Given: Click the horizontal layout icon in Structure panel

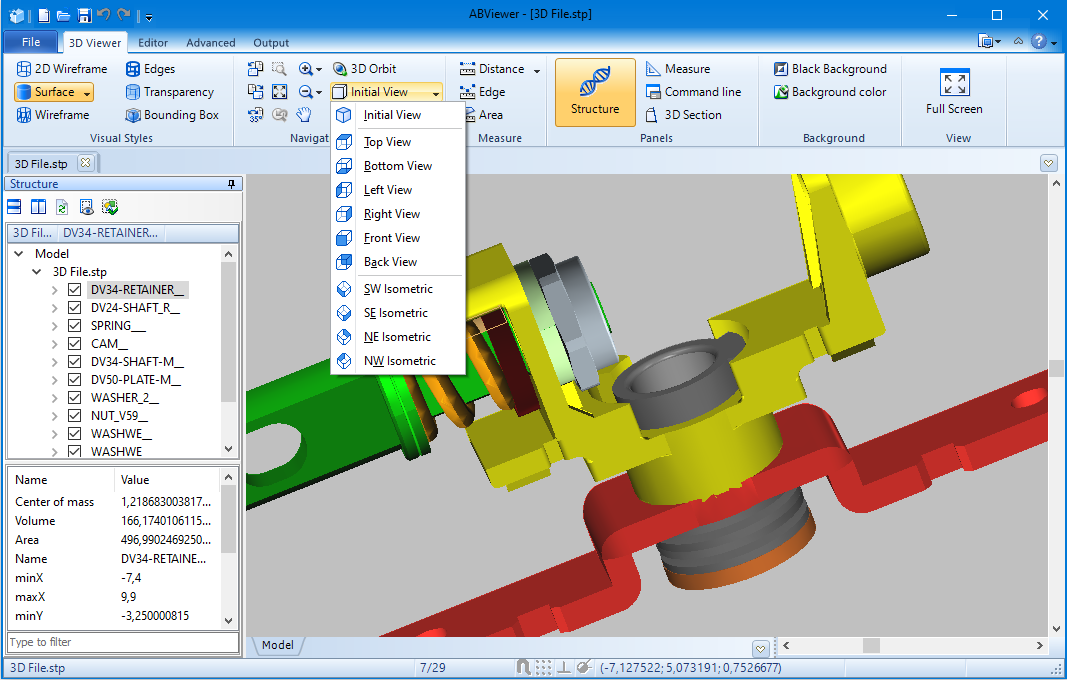Looking at the screenshot, I should 14,207.
